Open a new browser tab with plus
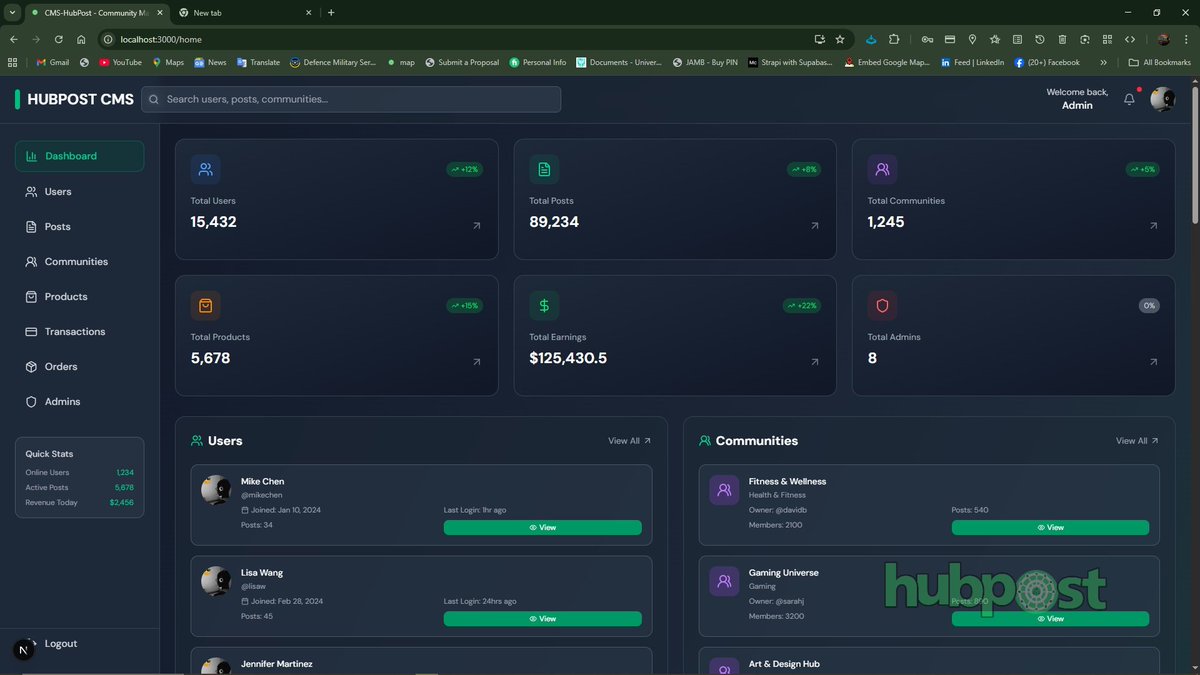 331,13
